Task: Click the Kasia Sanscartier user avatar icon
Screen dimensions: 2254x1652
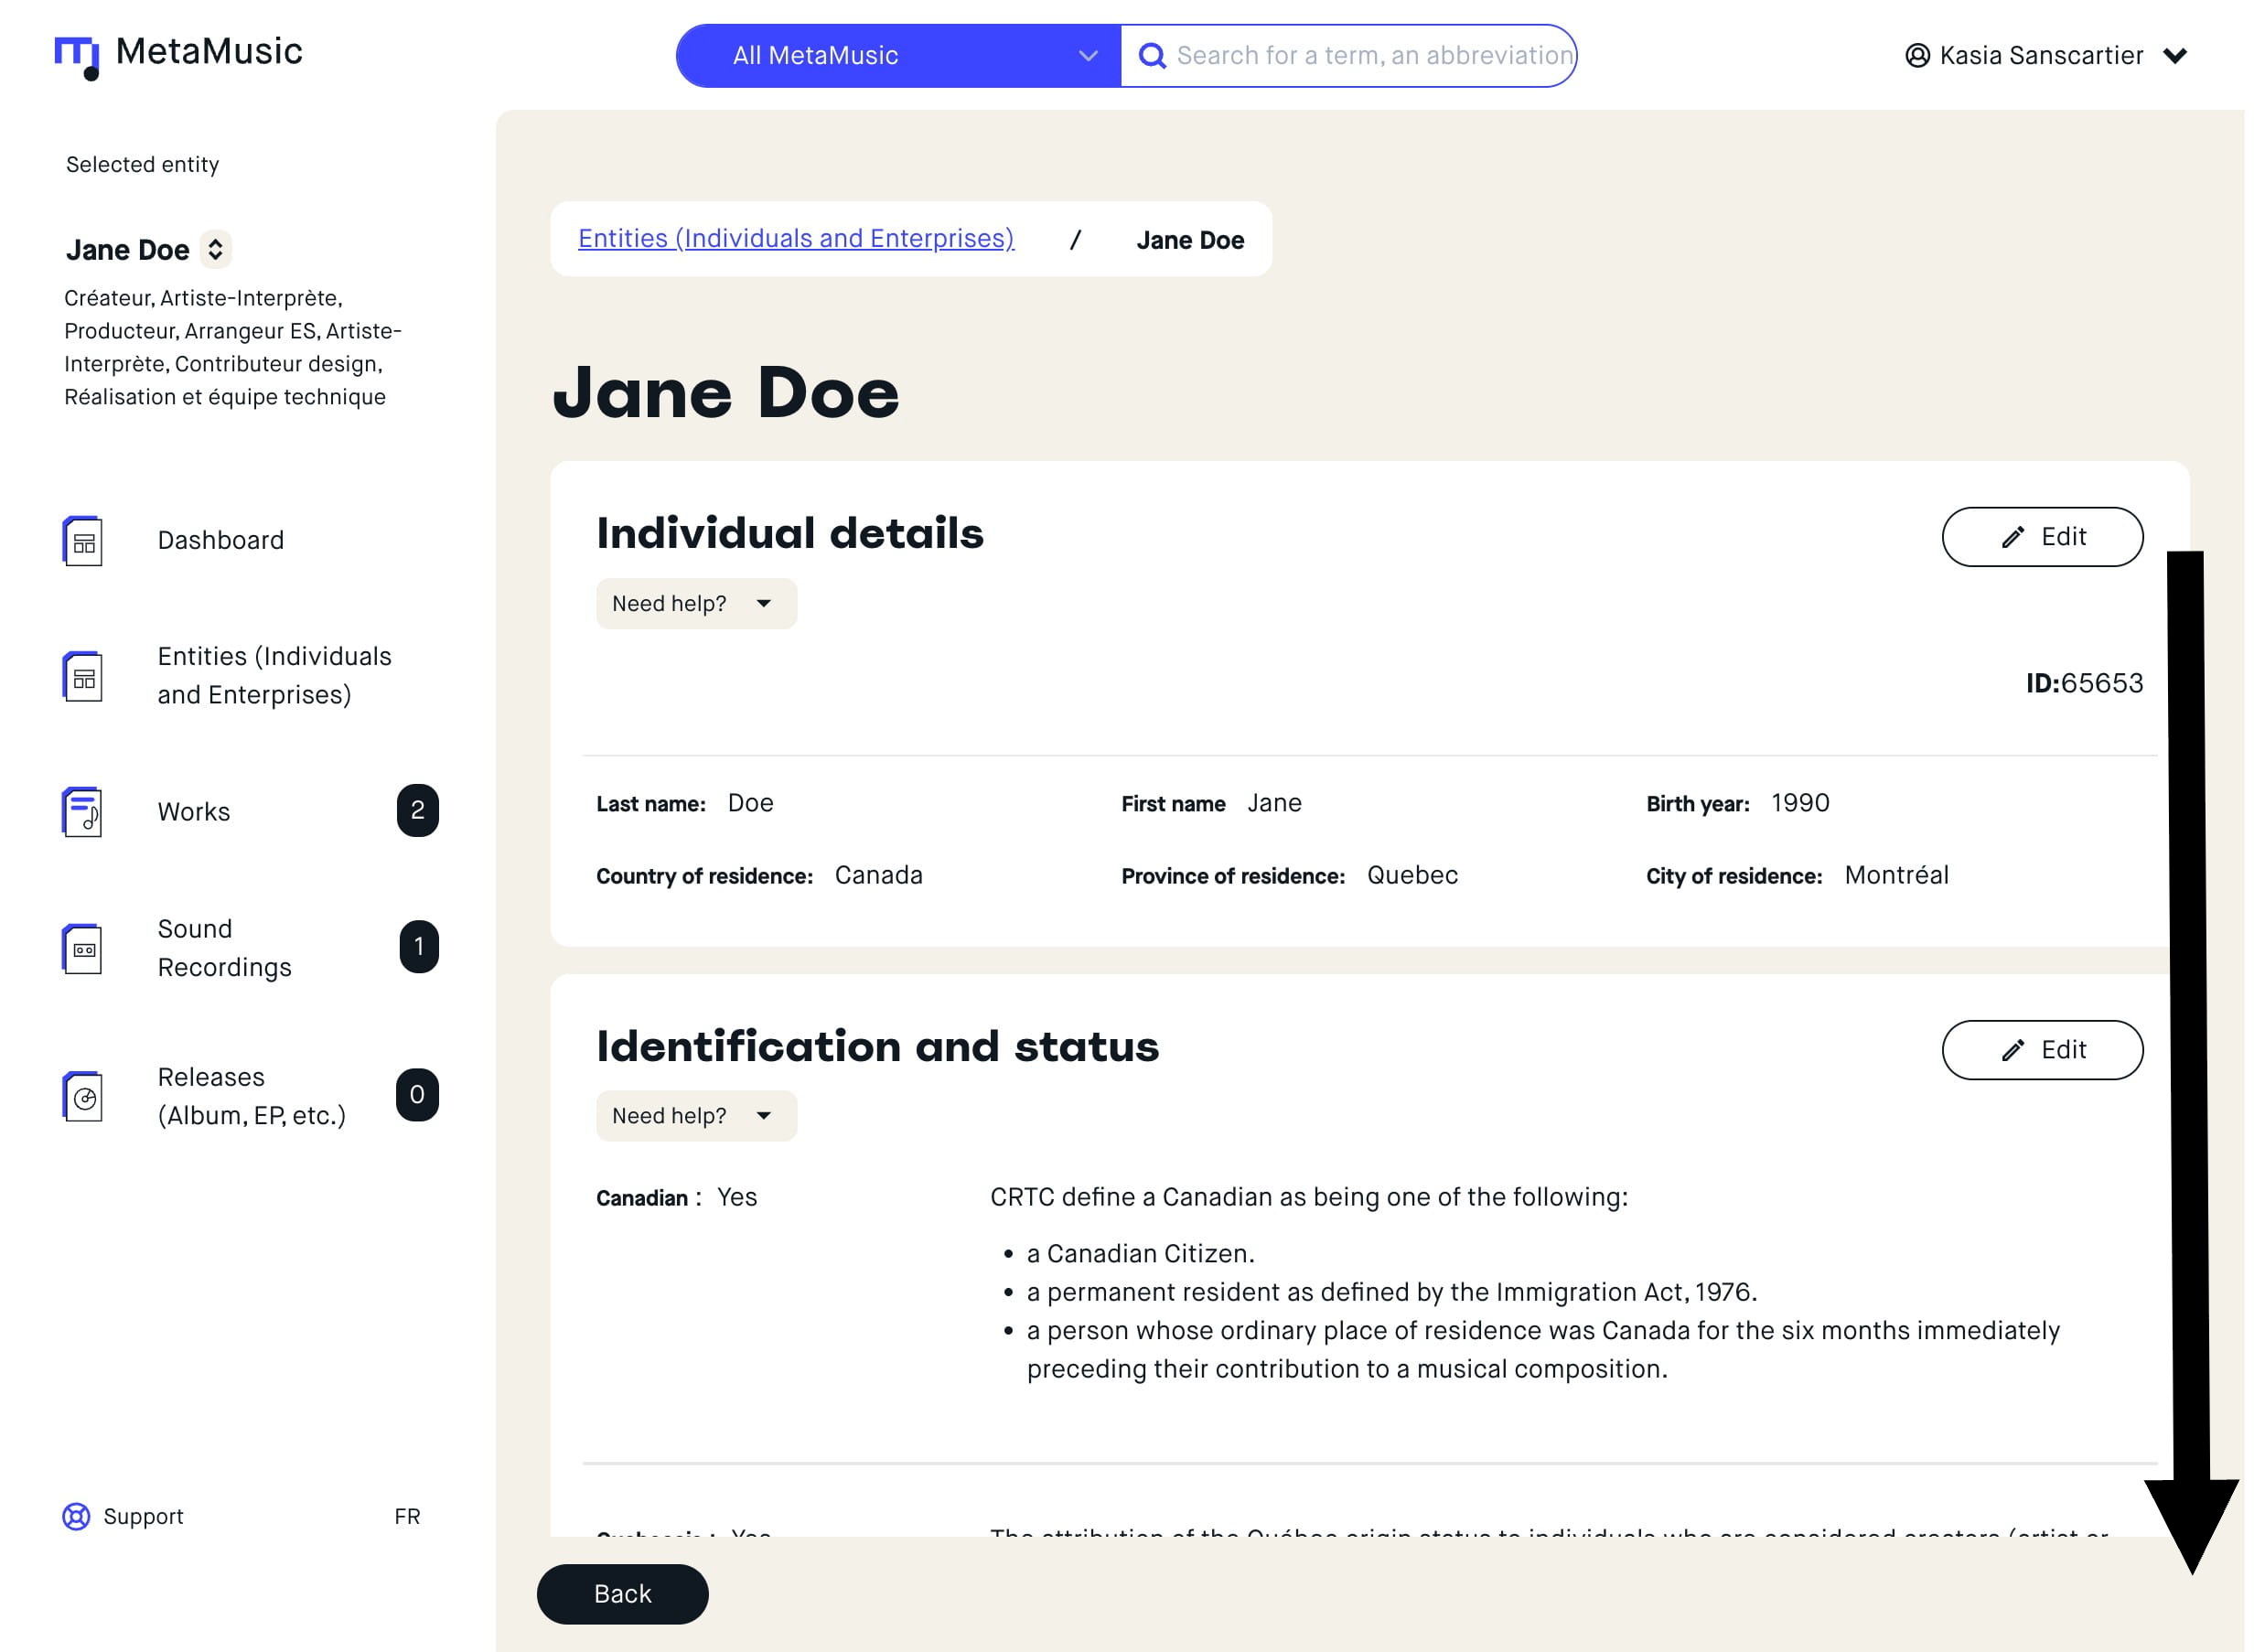Action: tap(1917, 56)
